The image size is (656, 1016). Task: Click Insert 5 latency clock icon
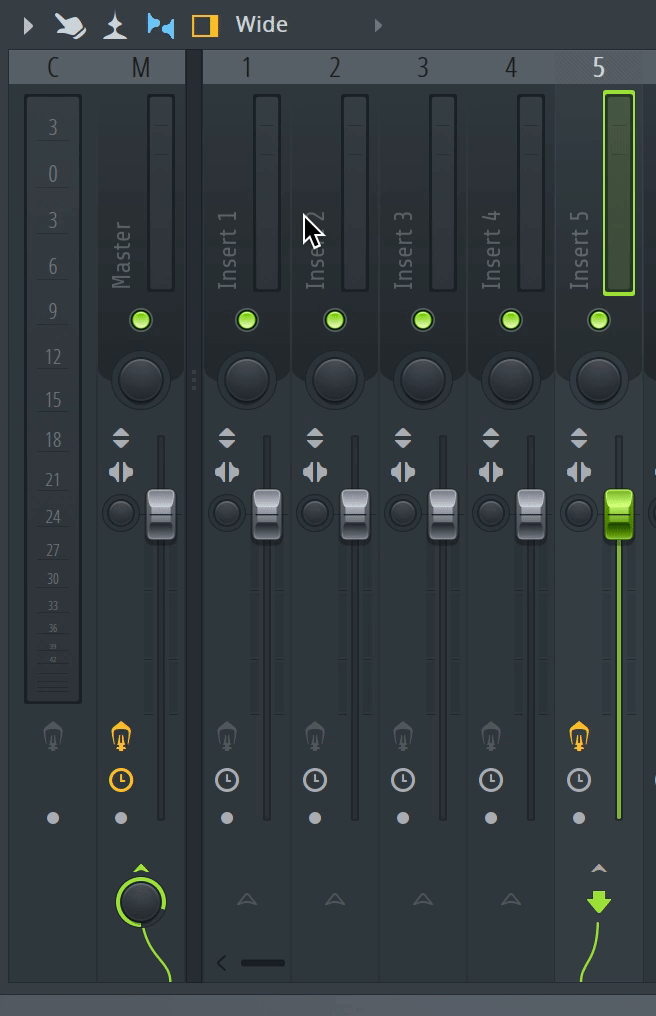click(x=579, y=779)
